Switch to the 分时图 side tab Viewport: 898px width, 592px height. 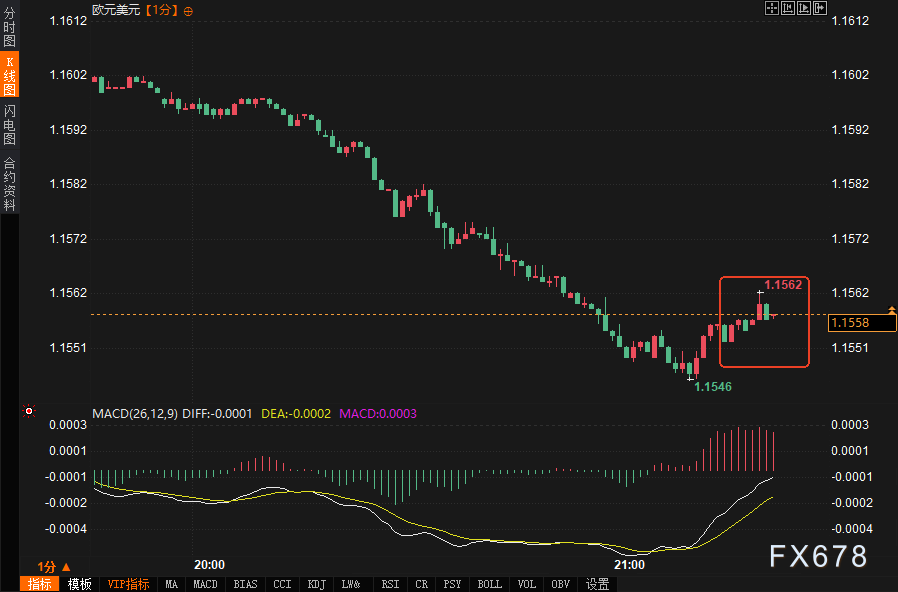pyautogui.click(x=10, y=28)
